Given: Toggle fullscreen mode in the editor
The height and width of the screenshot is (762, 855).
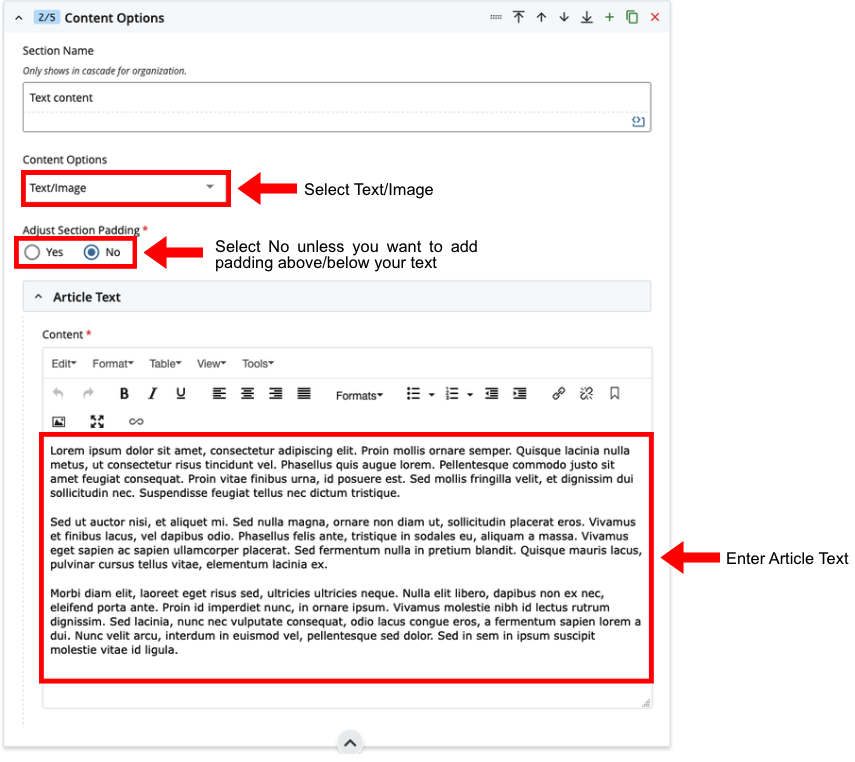Looking at the screenshot, I should (97, 422).
